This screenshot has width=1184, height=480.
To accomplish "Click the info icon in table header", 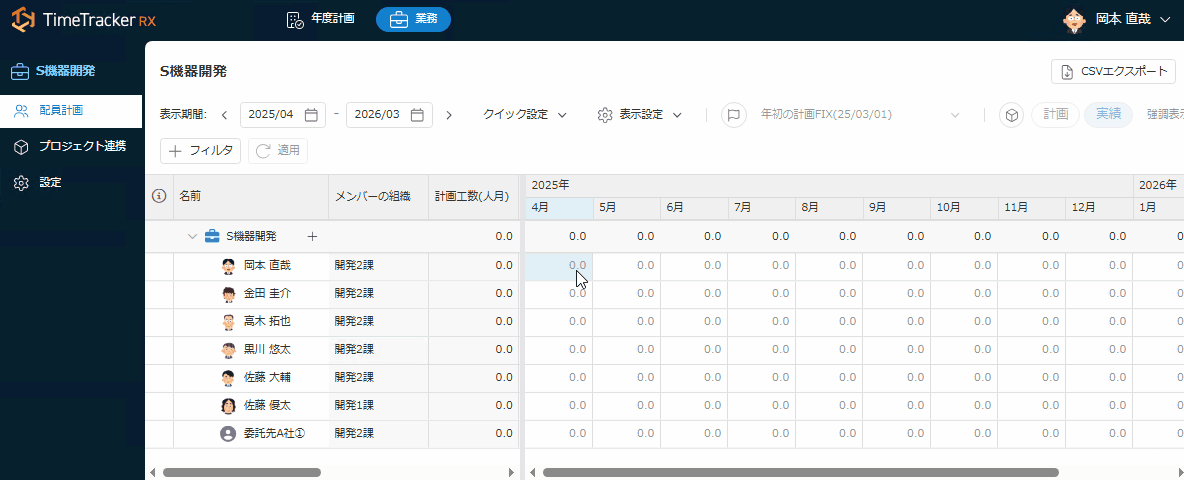I will point(159,197).
